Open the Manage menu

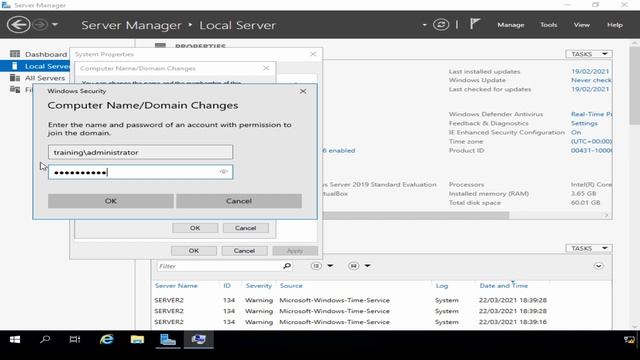click(511, 25)
